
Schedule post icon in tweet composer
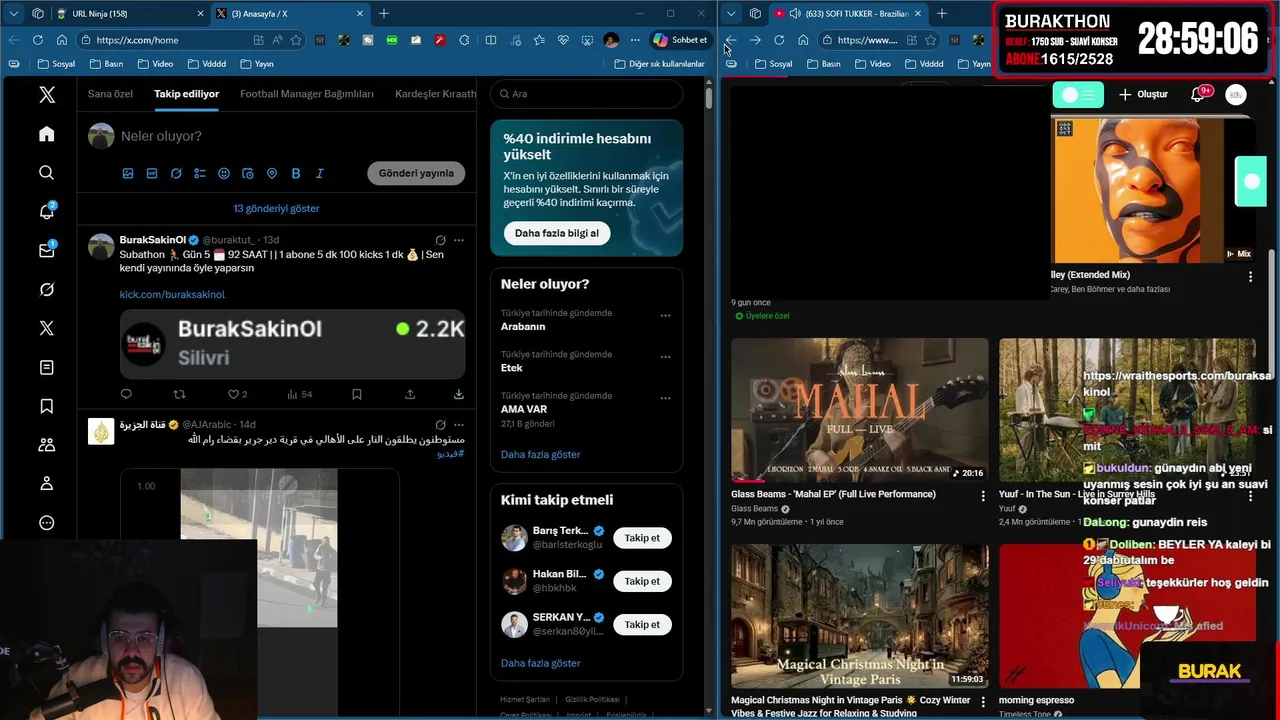248,173
